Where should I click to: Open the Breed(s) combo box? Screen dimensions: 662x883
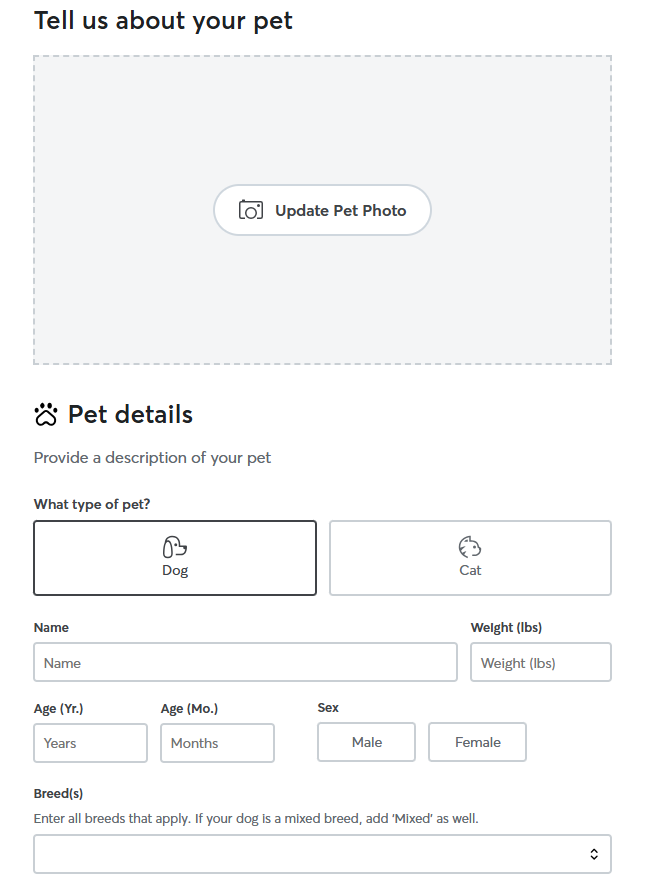310,854
